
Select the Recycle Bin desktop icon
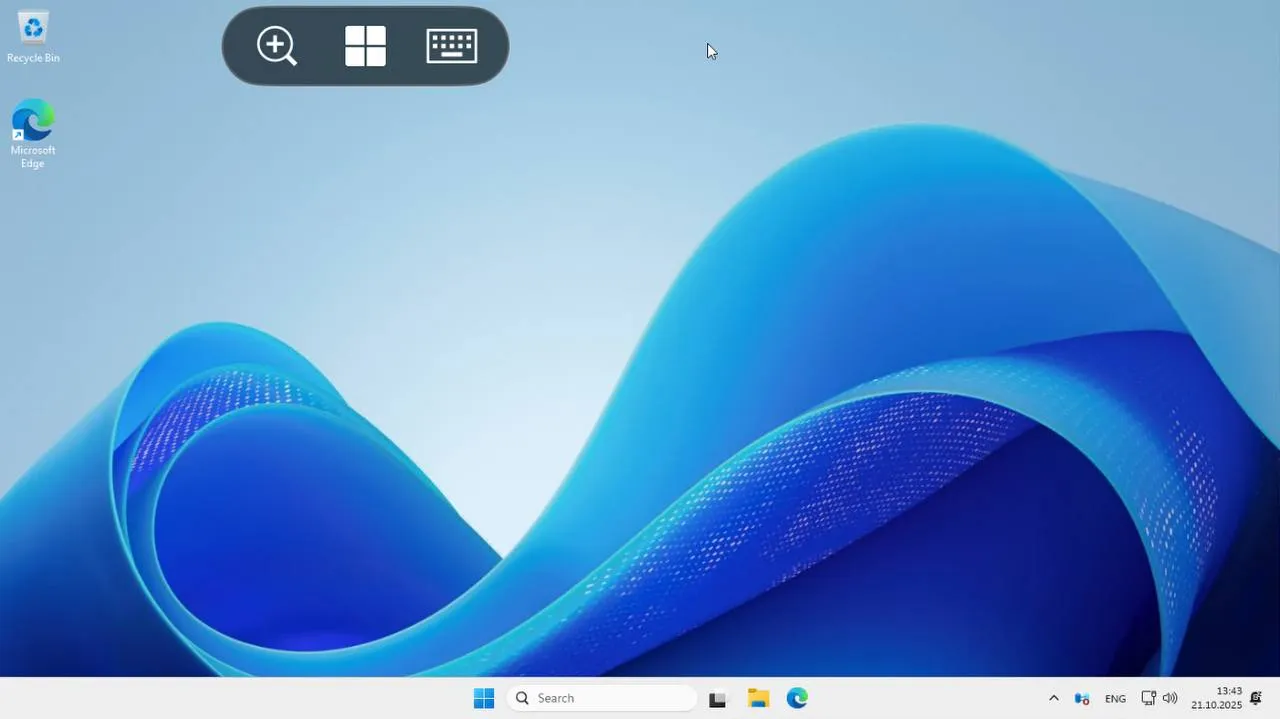pyautogui.click(x=33, y=29)
